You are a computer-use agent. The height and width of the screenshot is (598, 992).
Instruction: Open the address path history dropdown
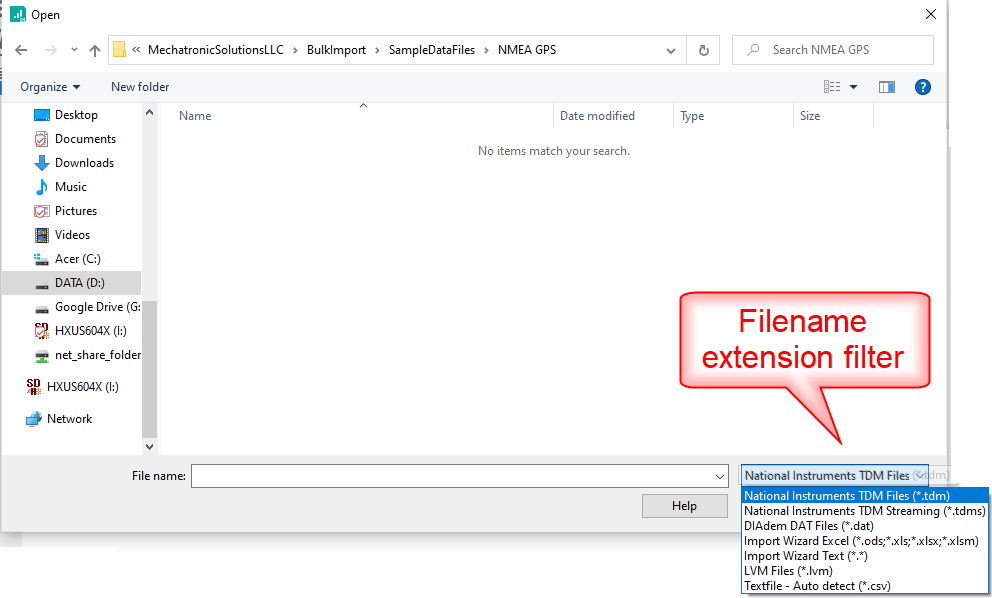point(671,50)
